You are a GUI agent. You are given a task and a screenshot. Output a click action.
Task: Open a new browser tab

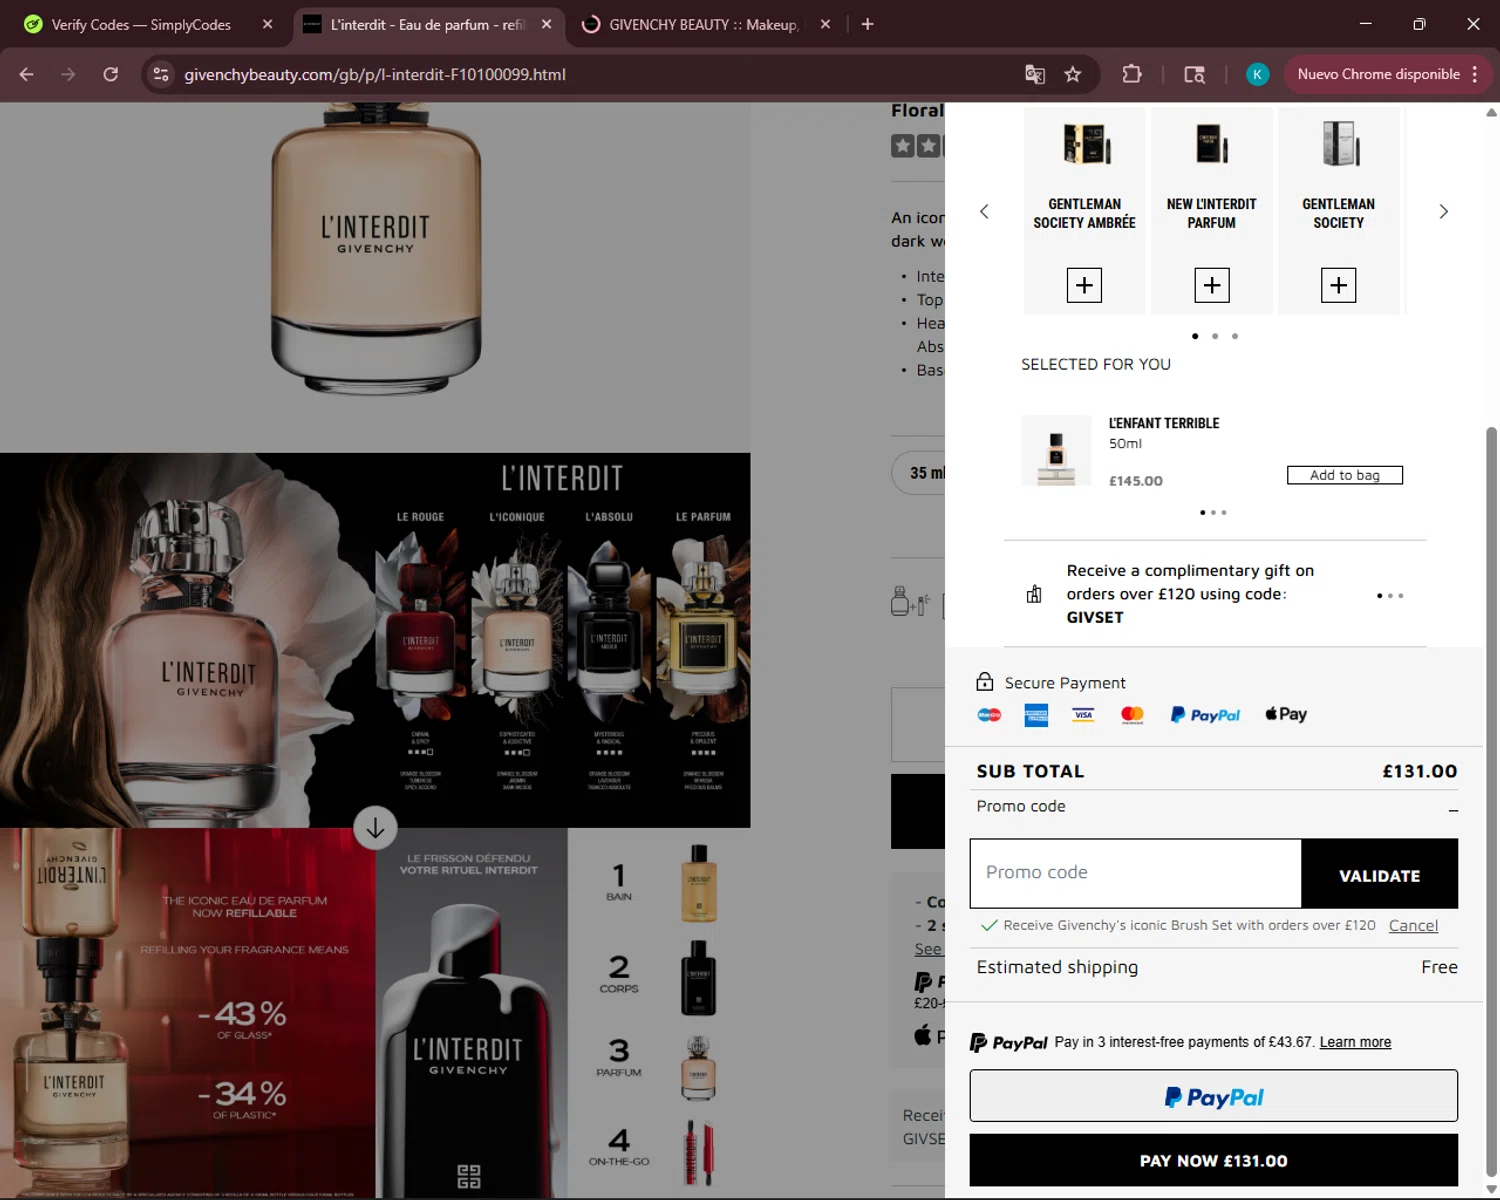click(x=867, y=24)
